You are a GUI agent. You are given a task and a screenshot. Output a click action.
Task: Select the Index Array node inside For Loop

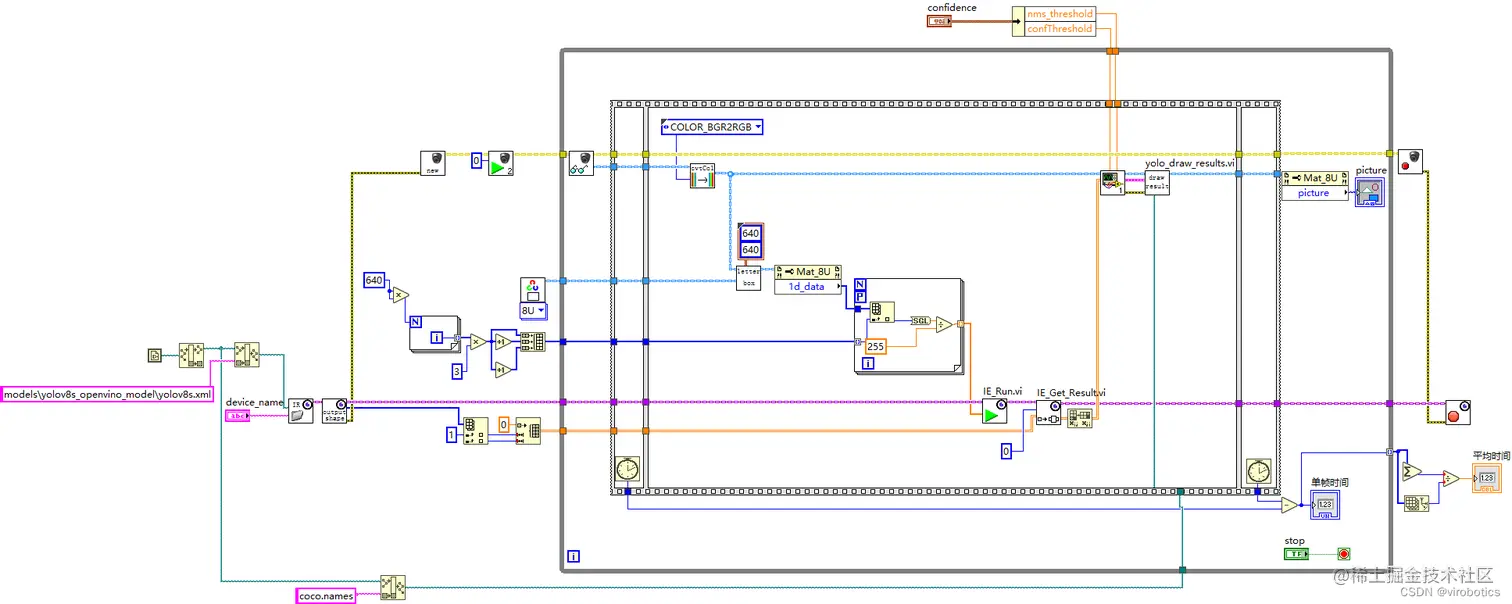click(x=882, y=312)
